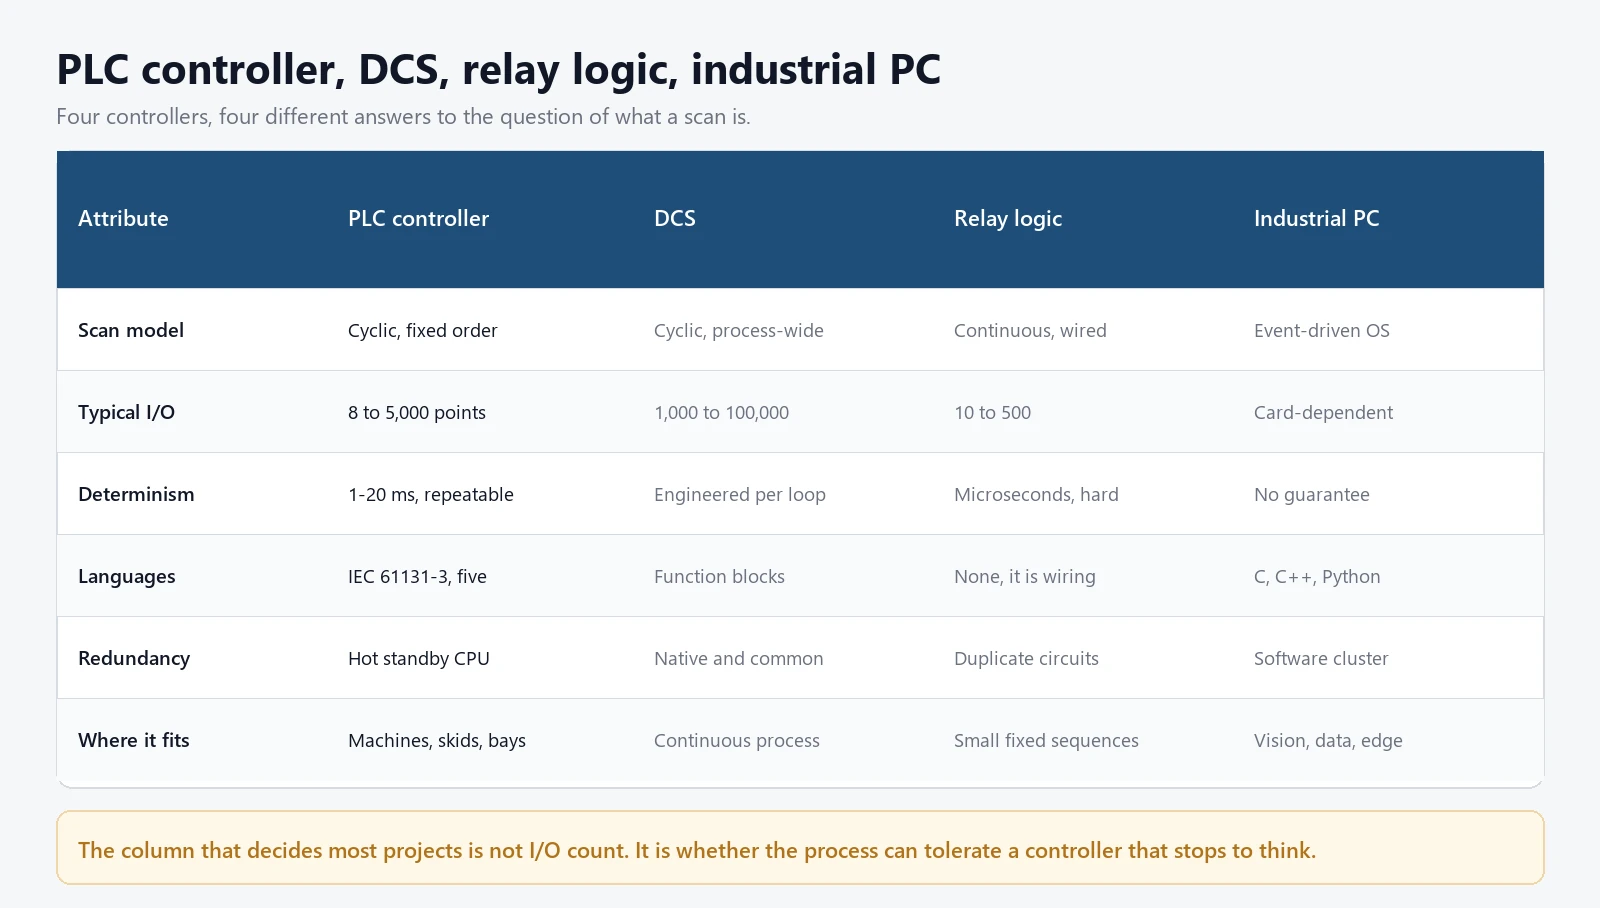The width and height of the screenshot is (1600, 908).
Task: Click the 'No guarantee' cell
Action: tap(1312, 494)
